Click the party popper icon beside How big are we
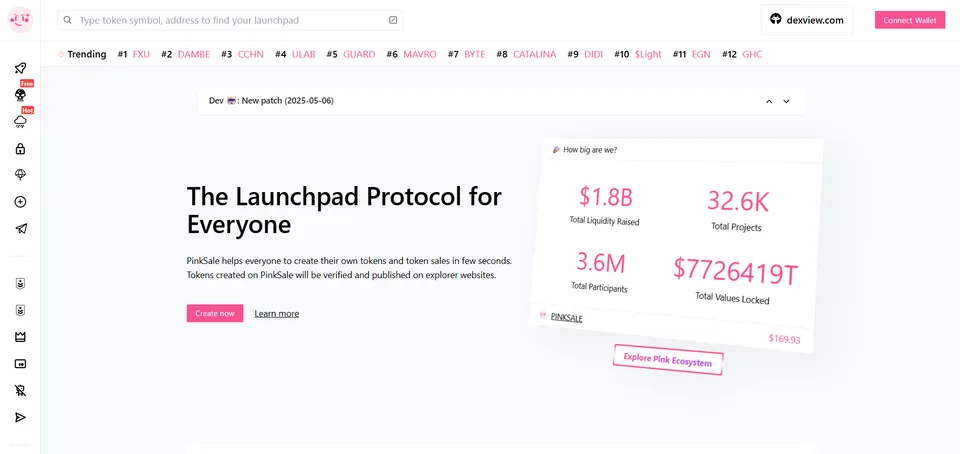 [556, 149]
